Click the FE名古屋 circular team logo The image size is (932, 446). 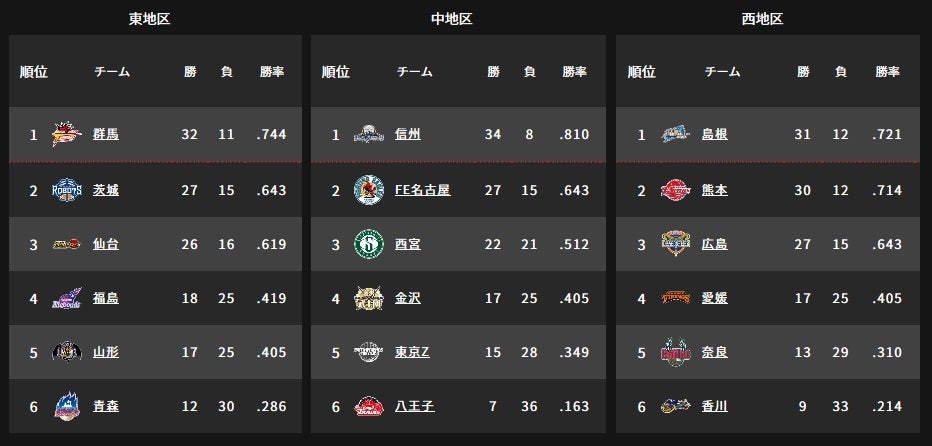tap(369, 190)
